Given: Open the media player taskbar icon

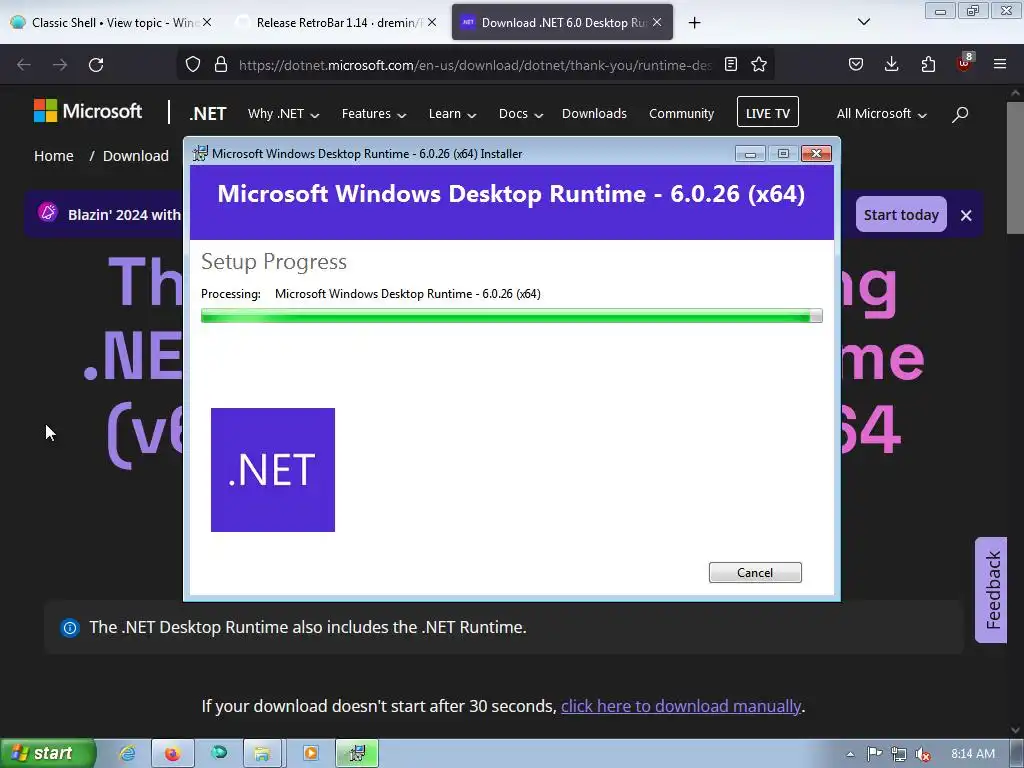Looking at the screenshot, I should pyautogui.click(x=311, y=754).
